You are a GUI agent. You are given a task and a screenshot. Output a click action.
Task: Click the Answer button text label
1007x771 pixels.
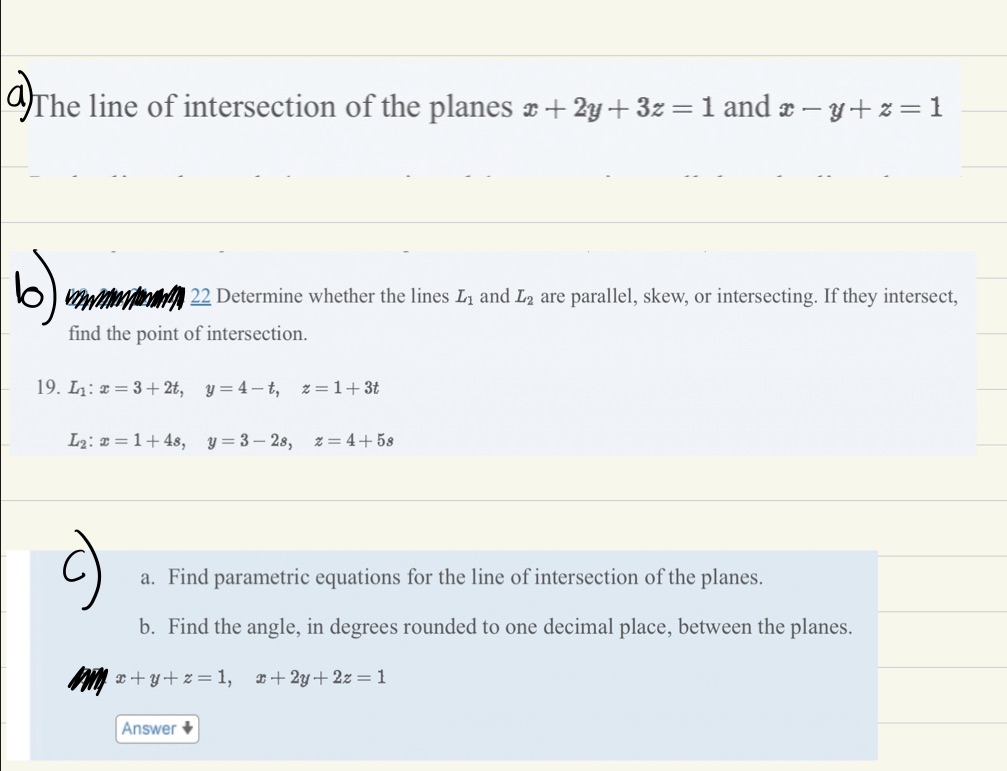[x=148, y=729]
